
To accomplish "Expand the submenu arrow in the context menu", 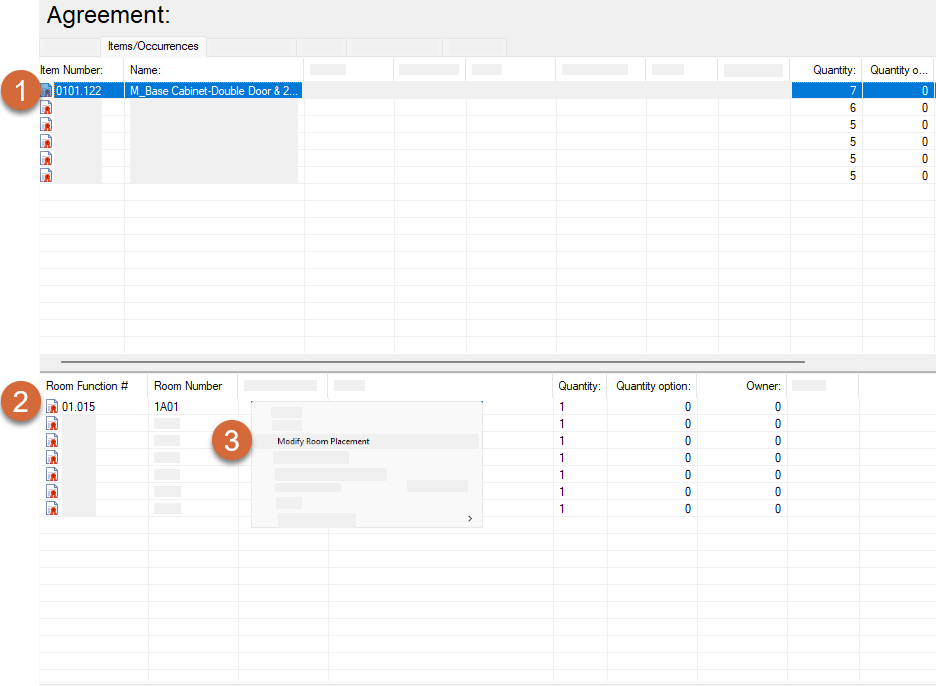I will (x=469, y=519).
